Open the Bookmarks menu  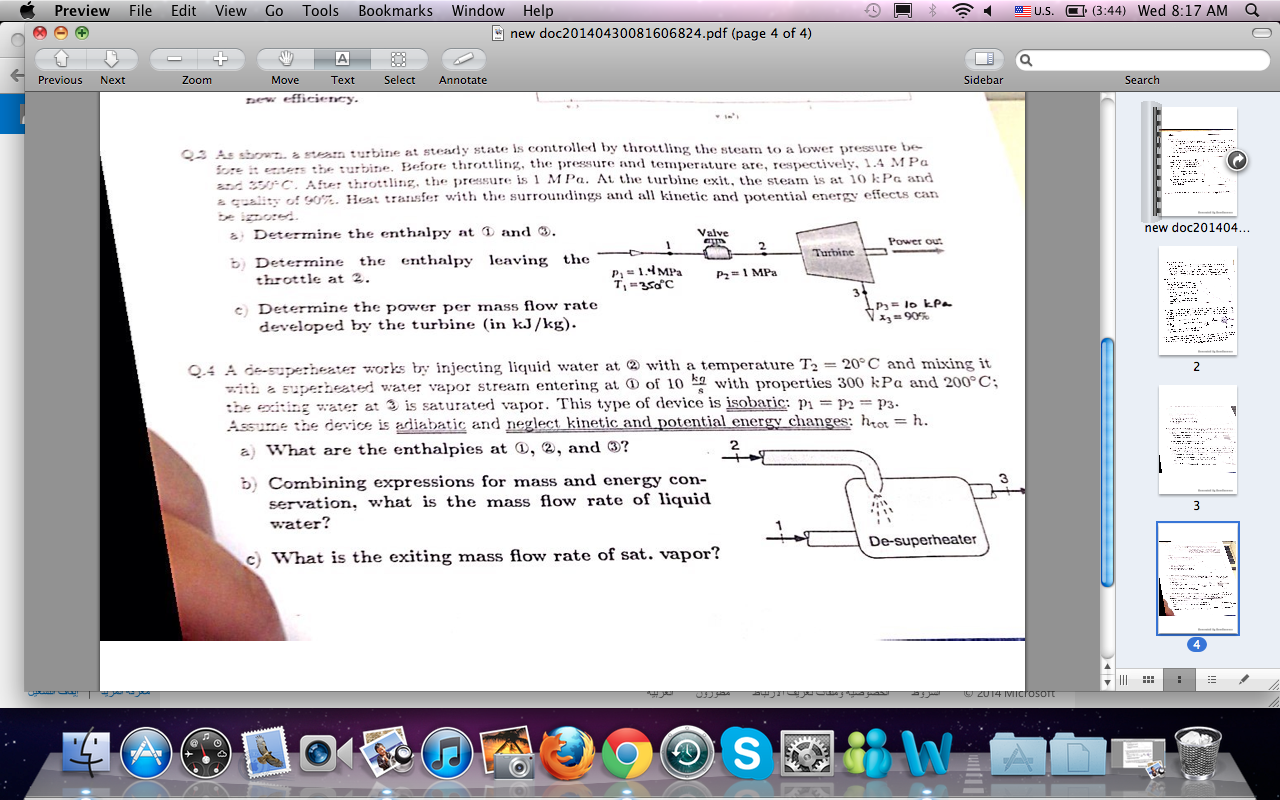(395, 11)
